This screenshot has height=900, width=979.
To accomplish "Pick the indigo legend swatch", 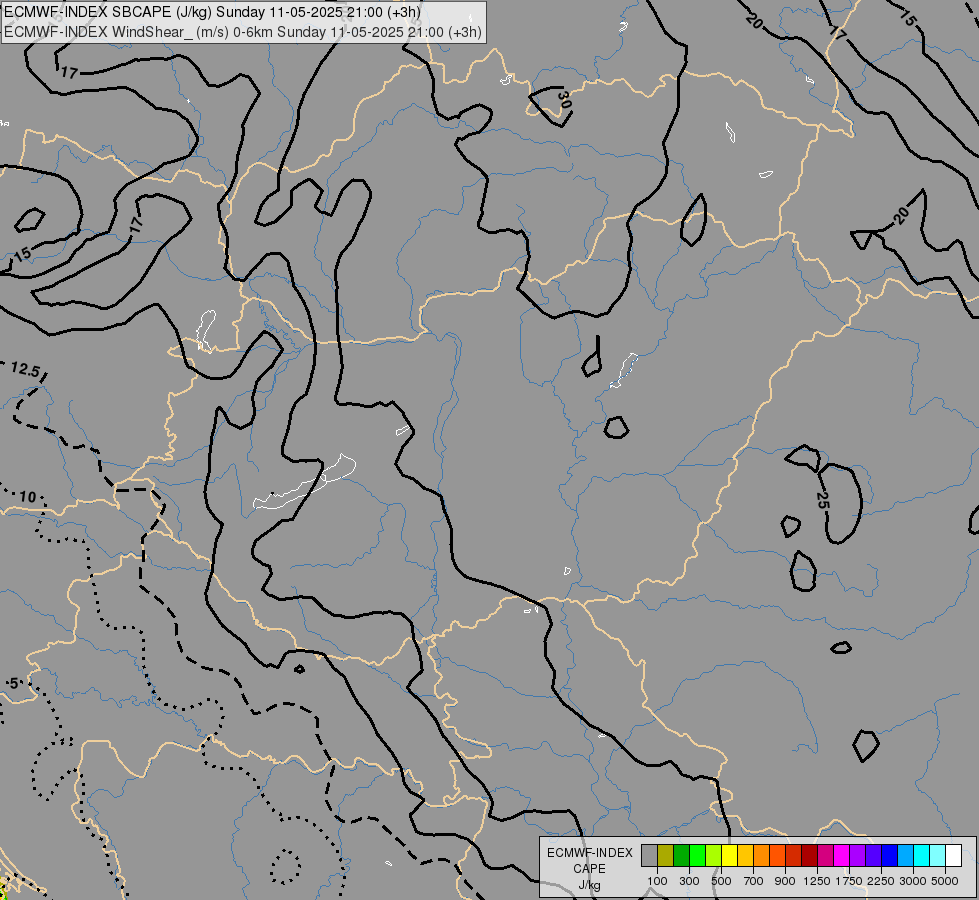I will [873, 855].
